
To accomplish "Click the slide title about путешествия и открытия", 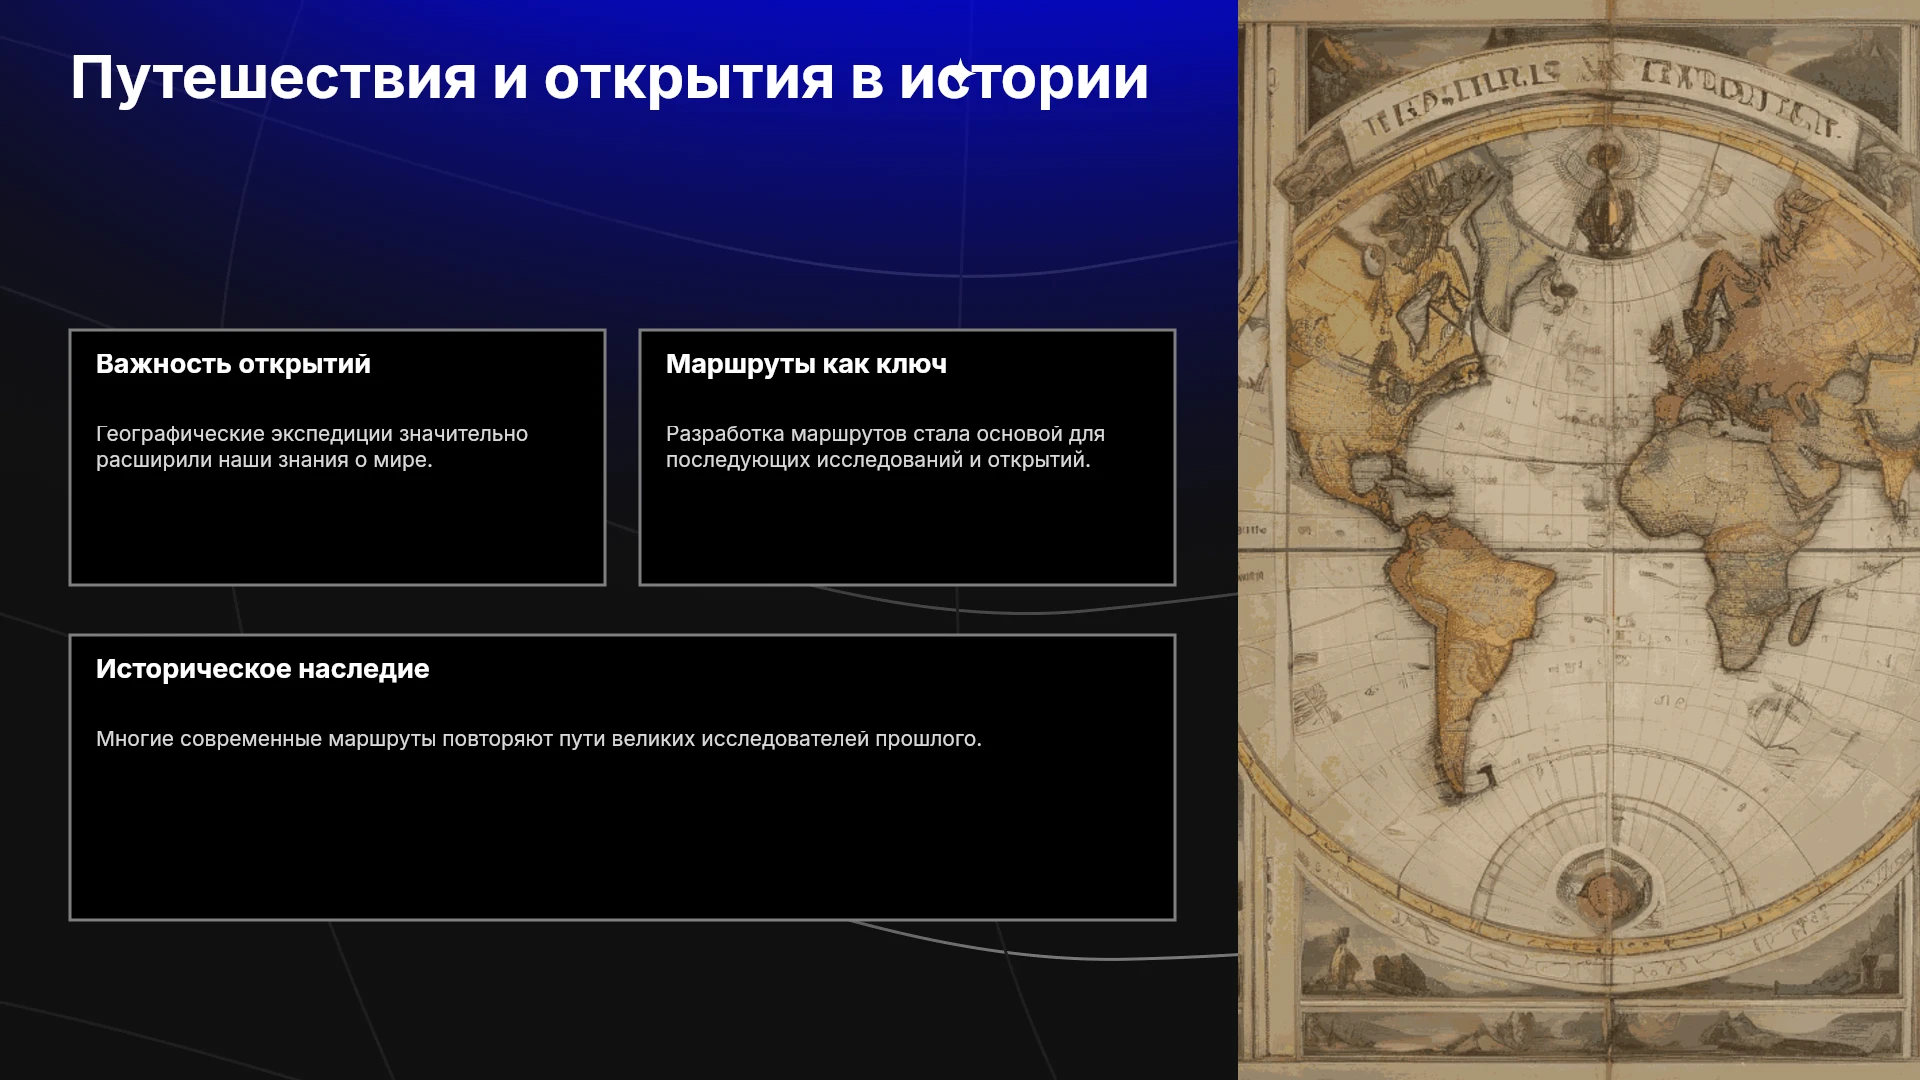I will tap(609, 79).
